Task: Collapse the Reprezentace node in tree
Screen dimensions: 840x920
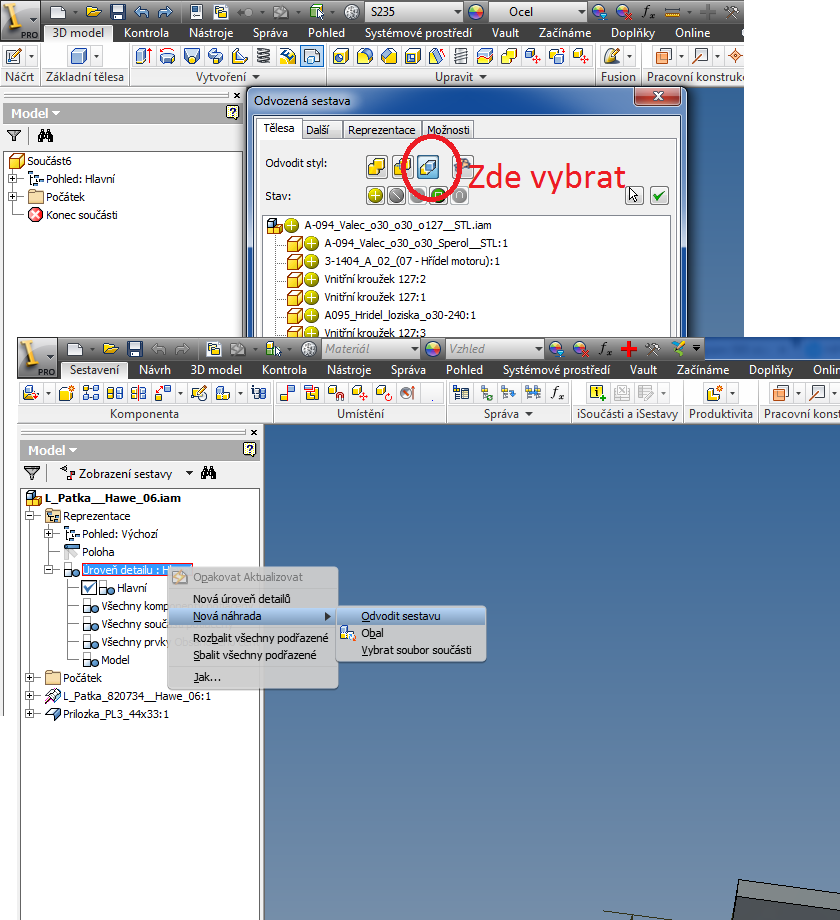Action: click(29, 516)
